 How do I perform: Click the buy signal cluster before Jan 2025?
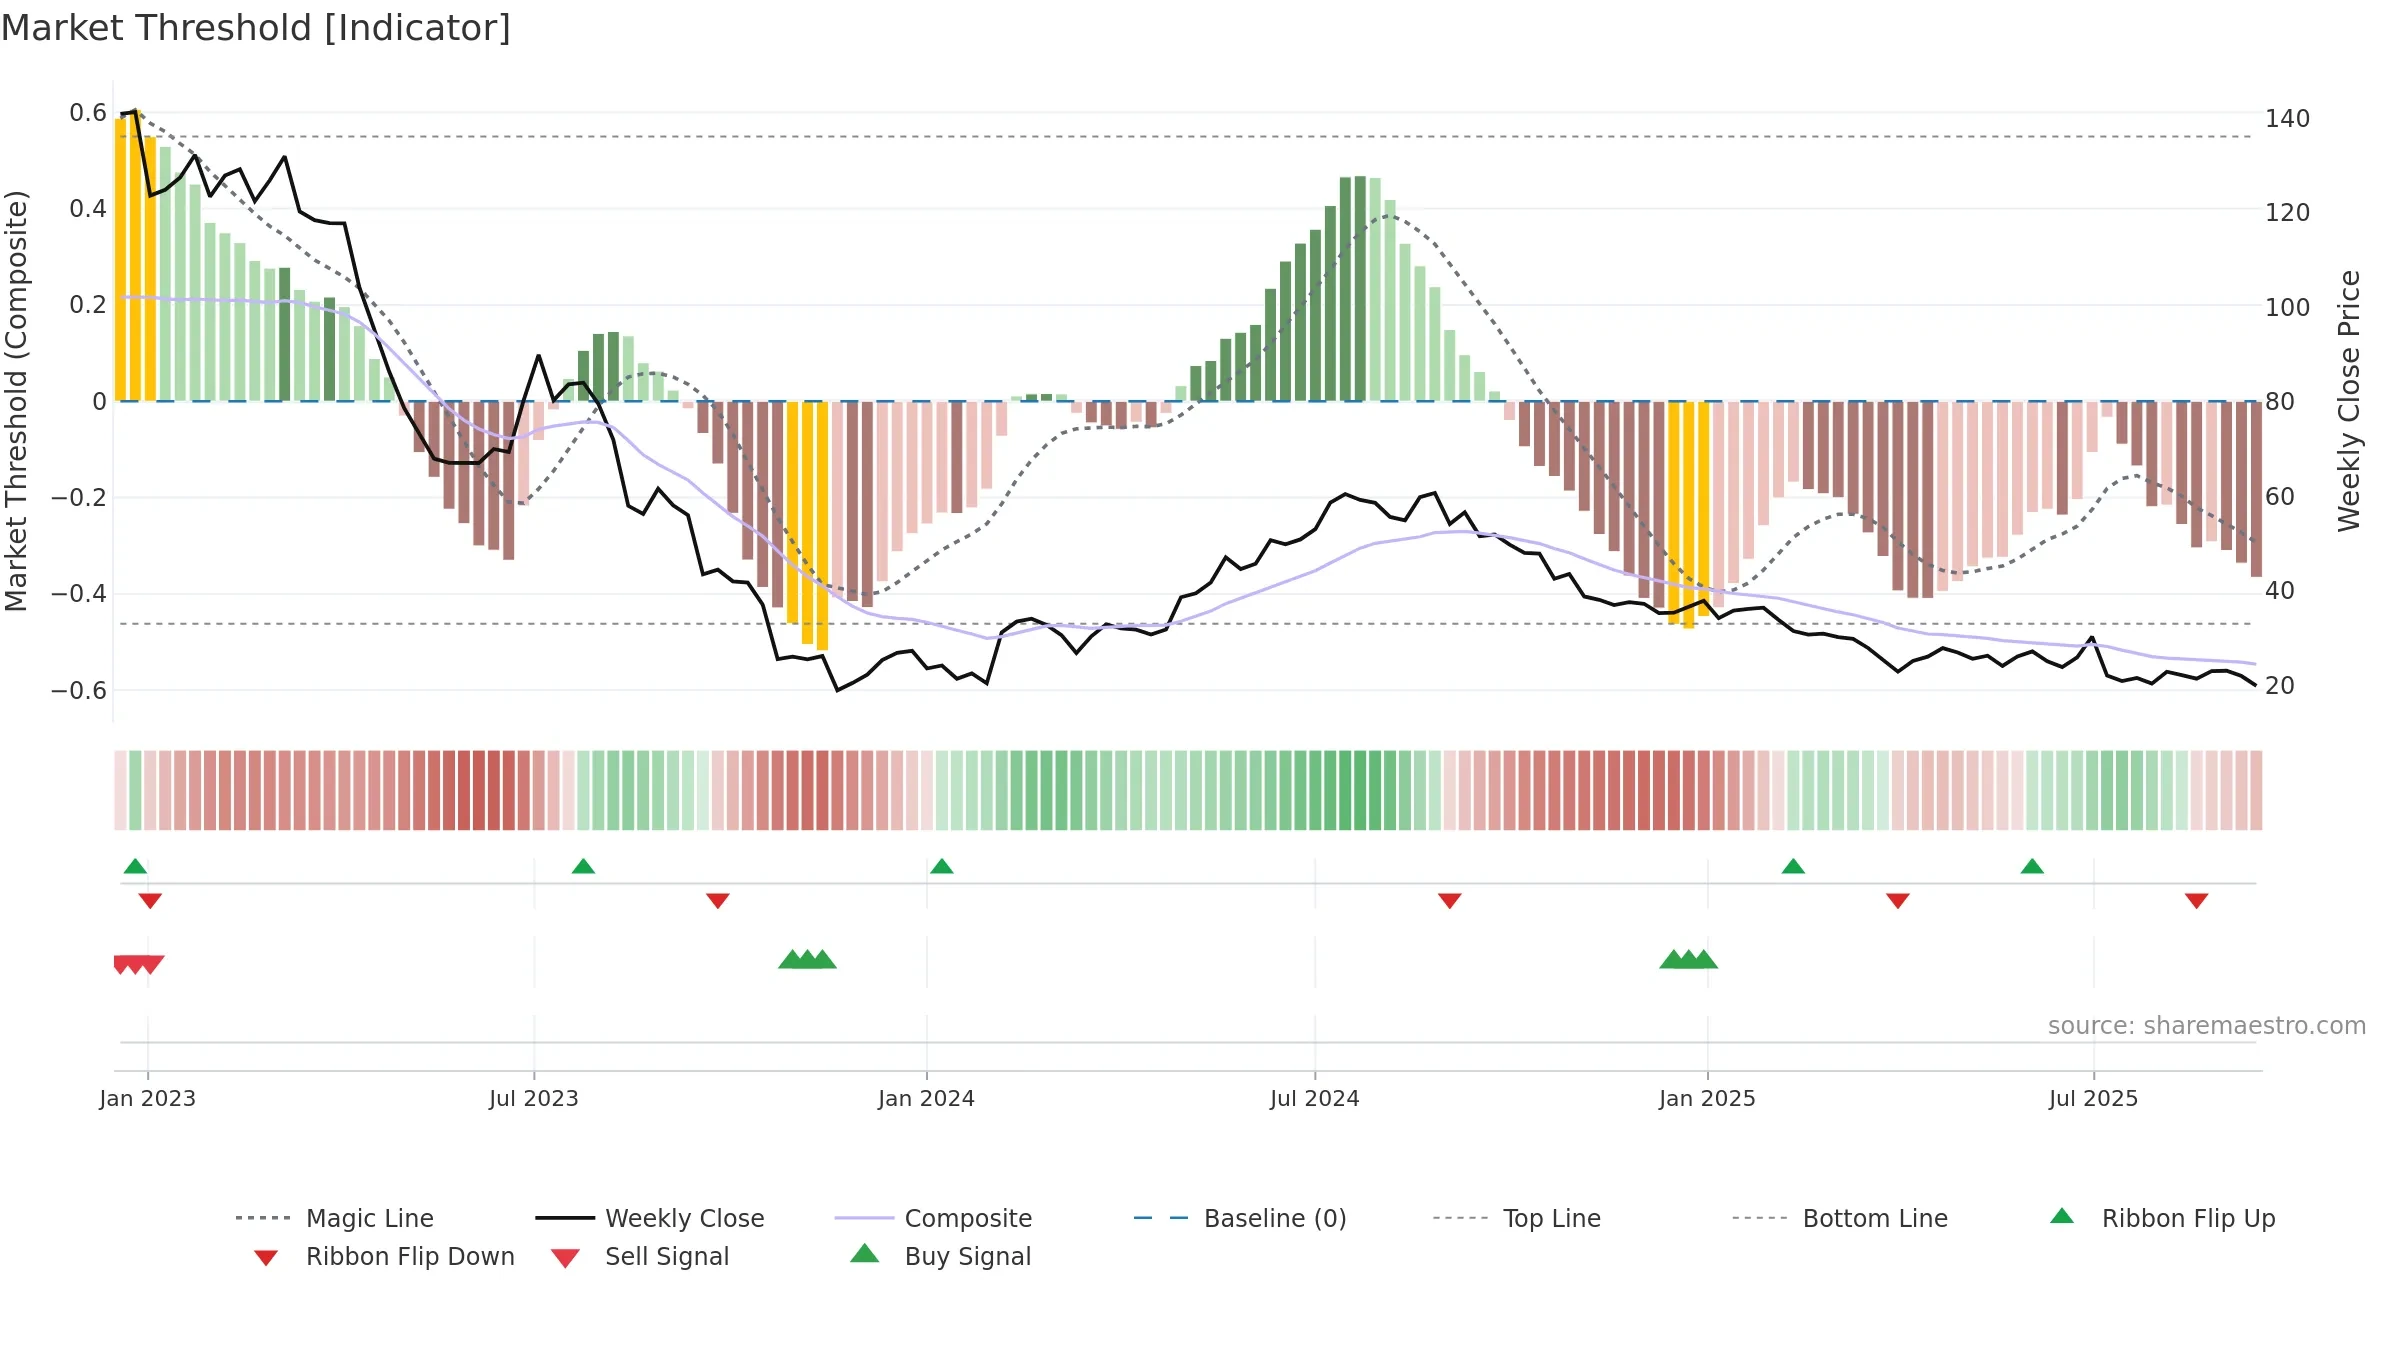tap(1688, 960)
